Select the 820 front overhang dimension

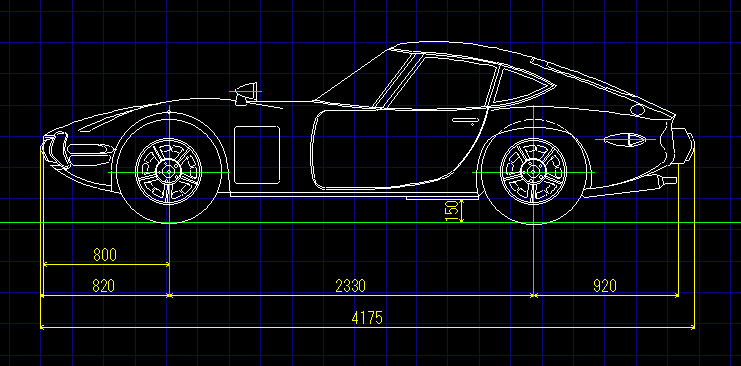tap(103, 286)
